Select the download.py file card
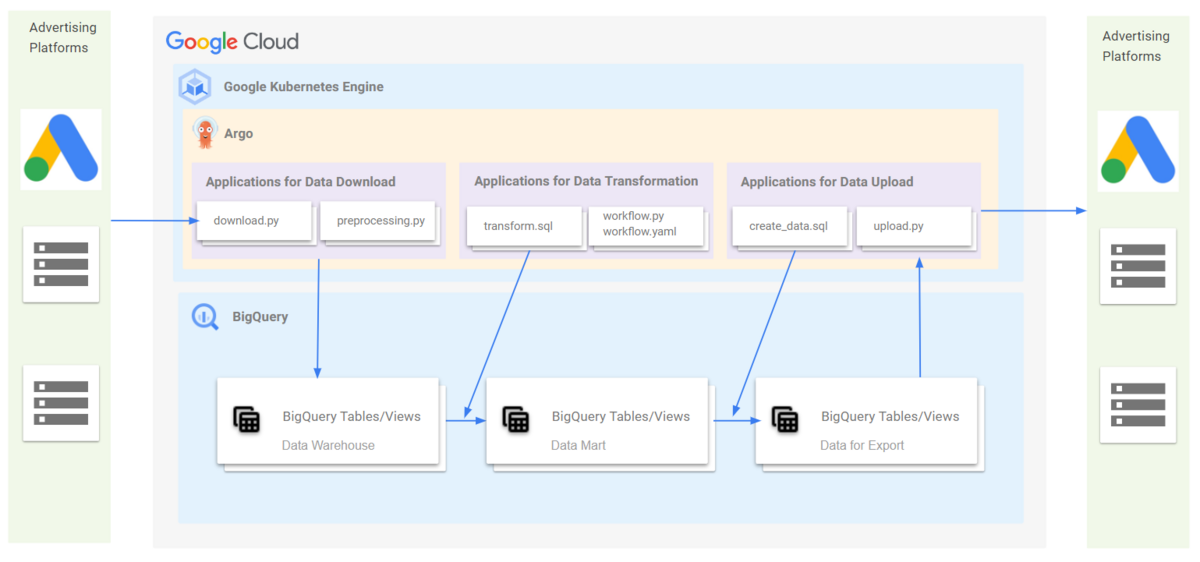The height and width of the screenshot is (562, 1200). pyautogui.click(x=254, y=221)
